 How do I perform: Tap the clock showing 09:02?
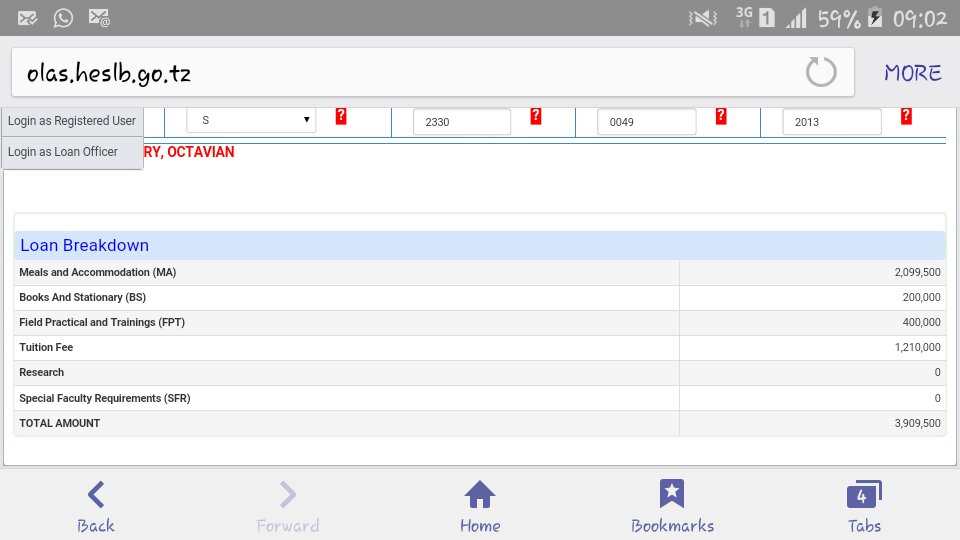920,19
